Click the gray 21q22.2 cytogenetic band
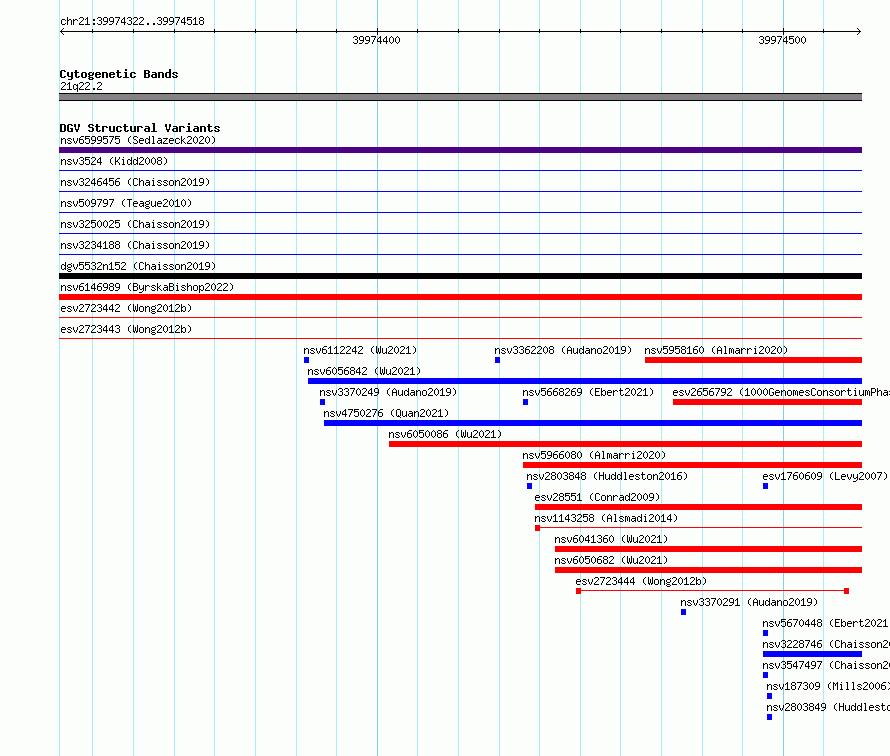Image resolution: width=890 pixels, height=756 pixels. click(x=460, y=97)
